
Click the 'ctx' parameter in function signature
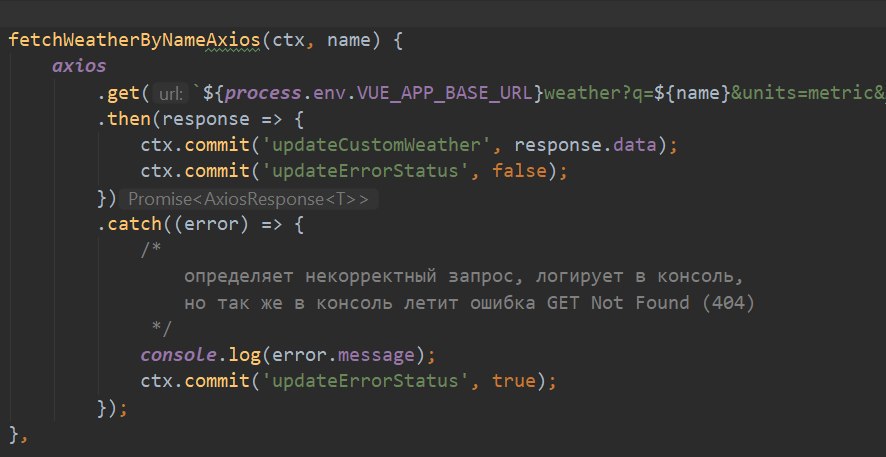point(289,41)
